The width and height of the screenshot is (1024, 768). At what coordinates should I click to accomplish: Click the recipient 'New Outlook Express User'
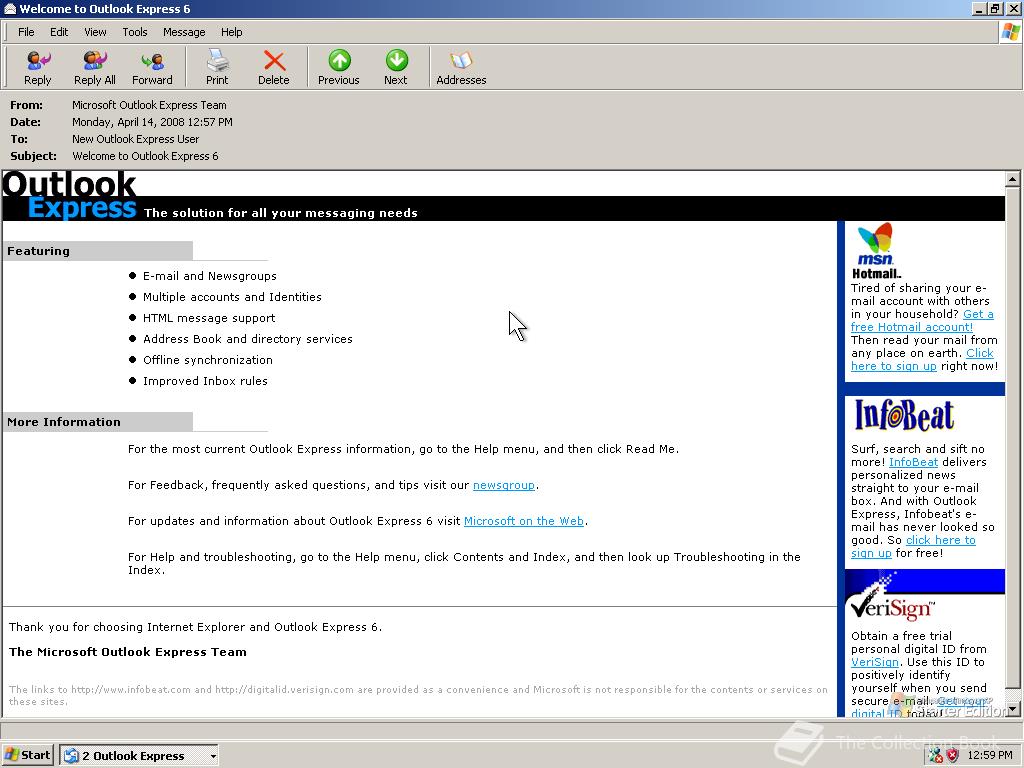pyautogui.click(x=135, y=139)
